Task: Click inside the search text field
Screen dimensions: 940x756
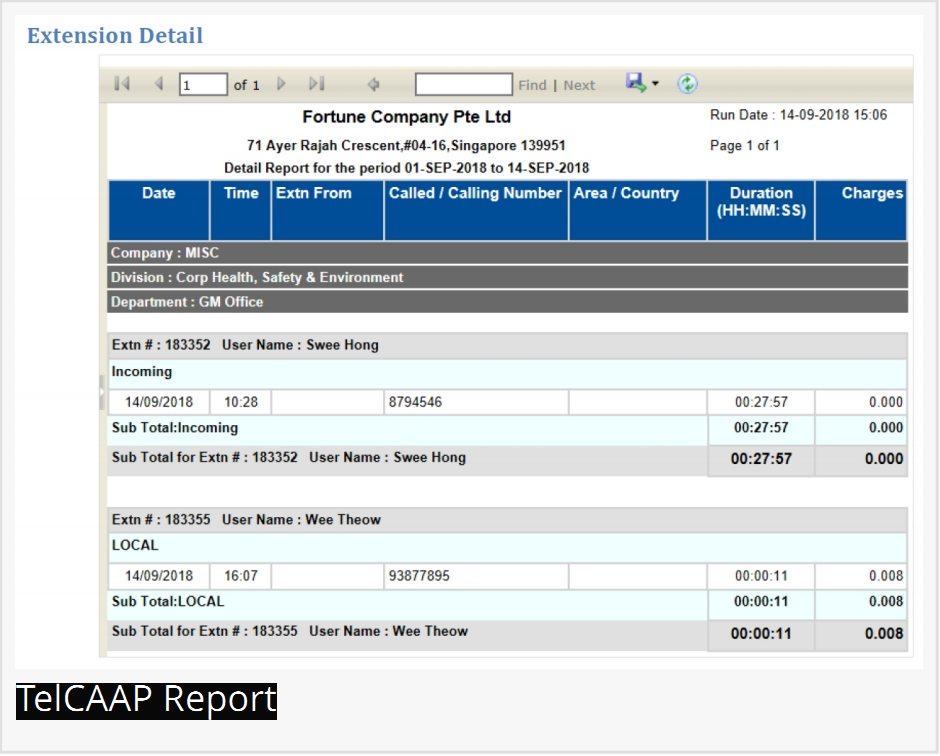Action: [463, 84]
